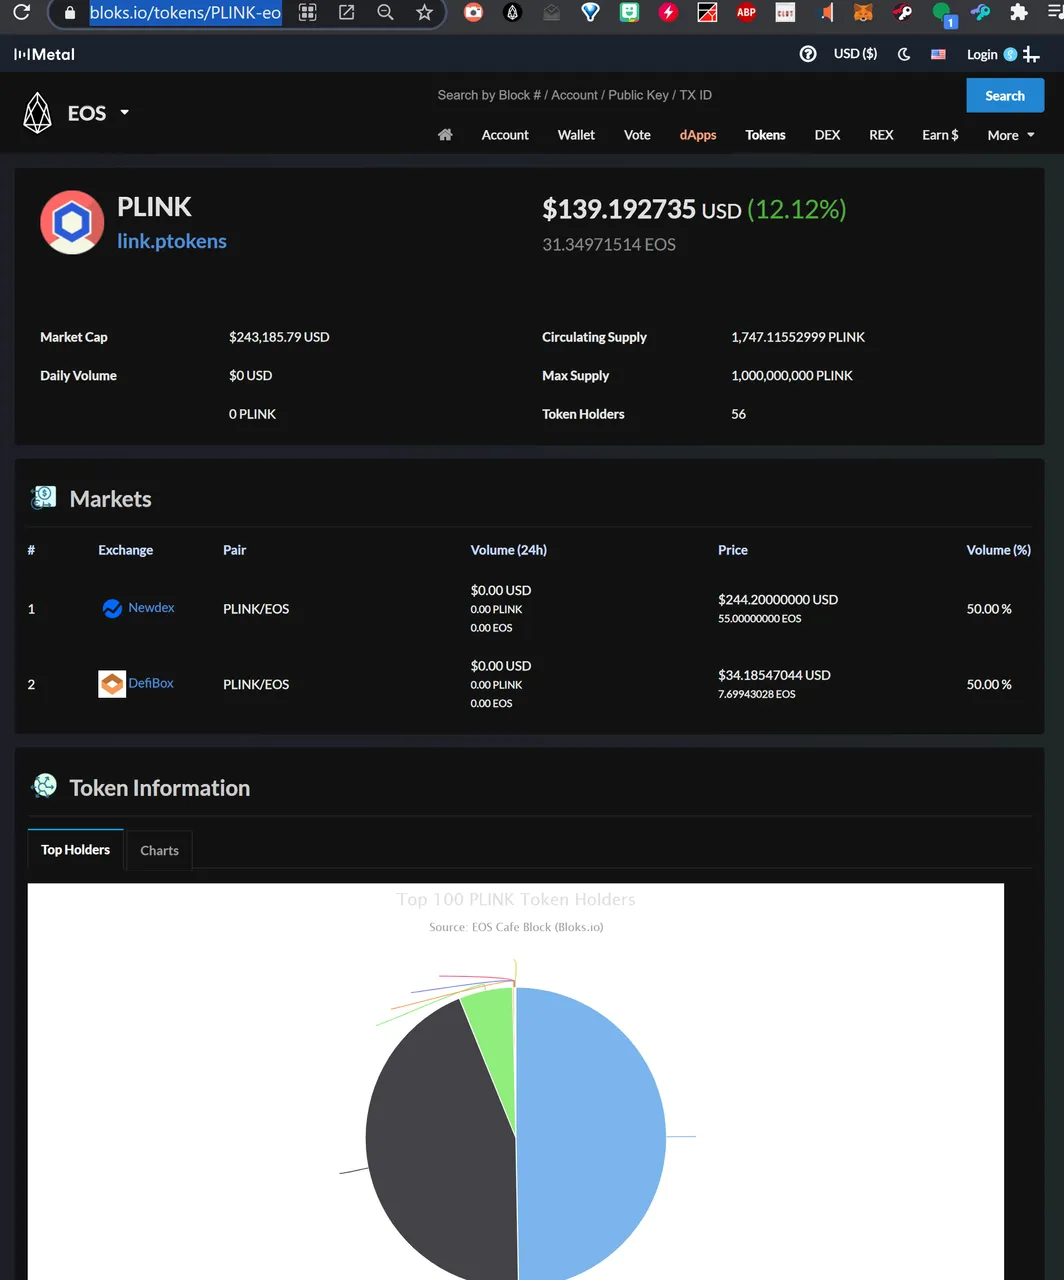
Task: Open the green extension with badge 1
Action: 943,14
